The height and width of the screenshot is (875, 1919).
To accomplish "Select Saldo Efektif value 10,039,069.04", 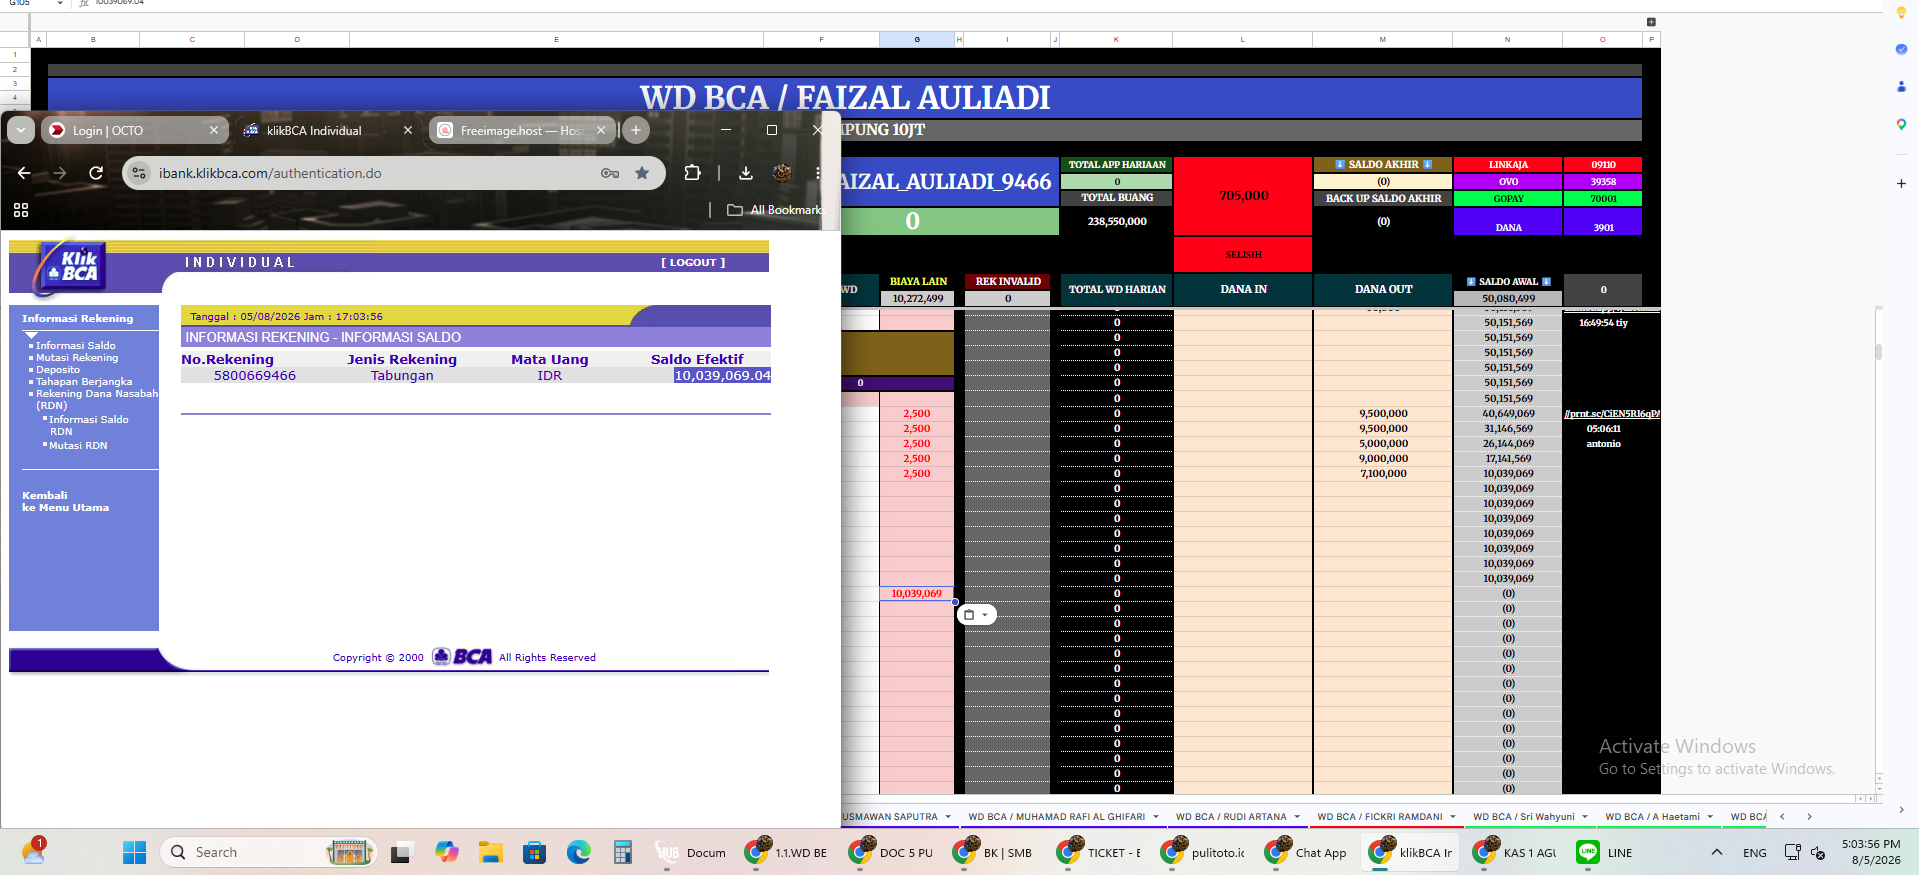I will 722,376.
